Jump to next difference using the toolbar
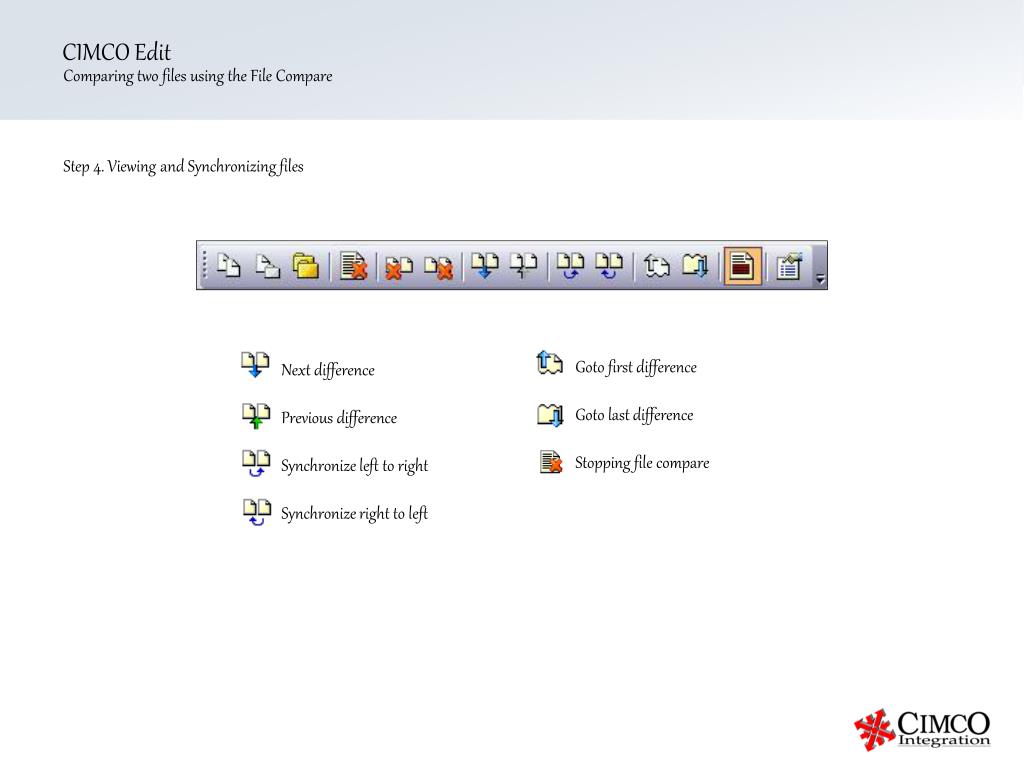Screen dimensions: 1024x768 [x=485, y=265]
